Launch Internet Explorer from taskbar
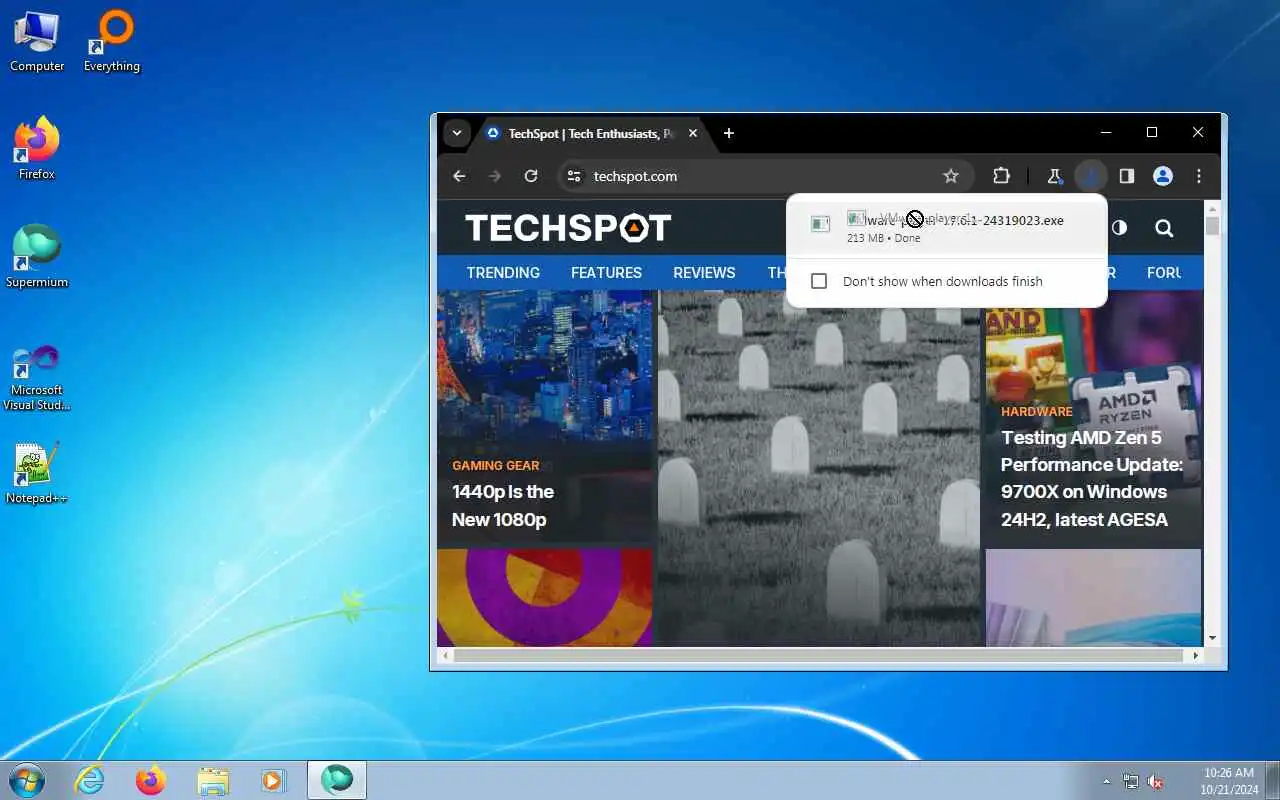The height and width of the screenshot is (800, 1280). [90, 780]
